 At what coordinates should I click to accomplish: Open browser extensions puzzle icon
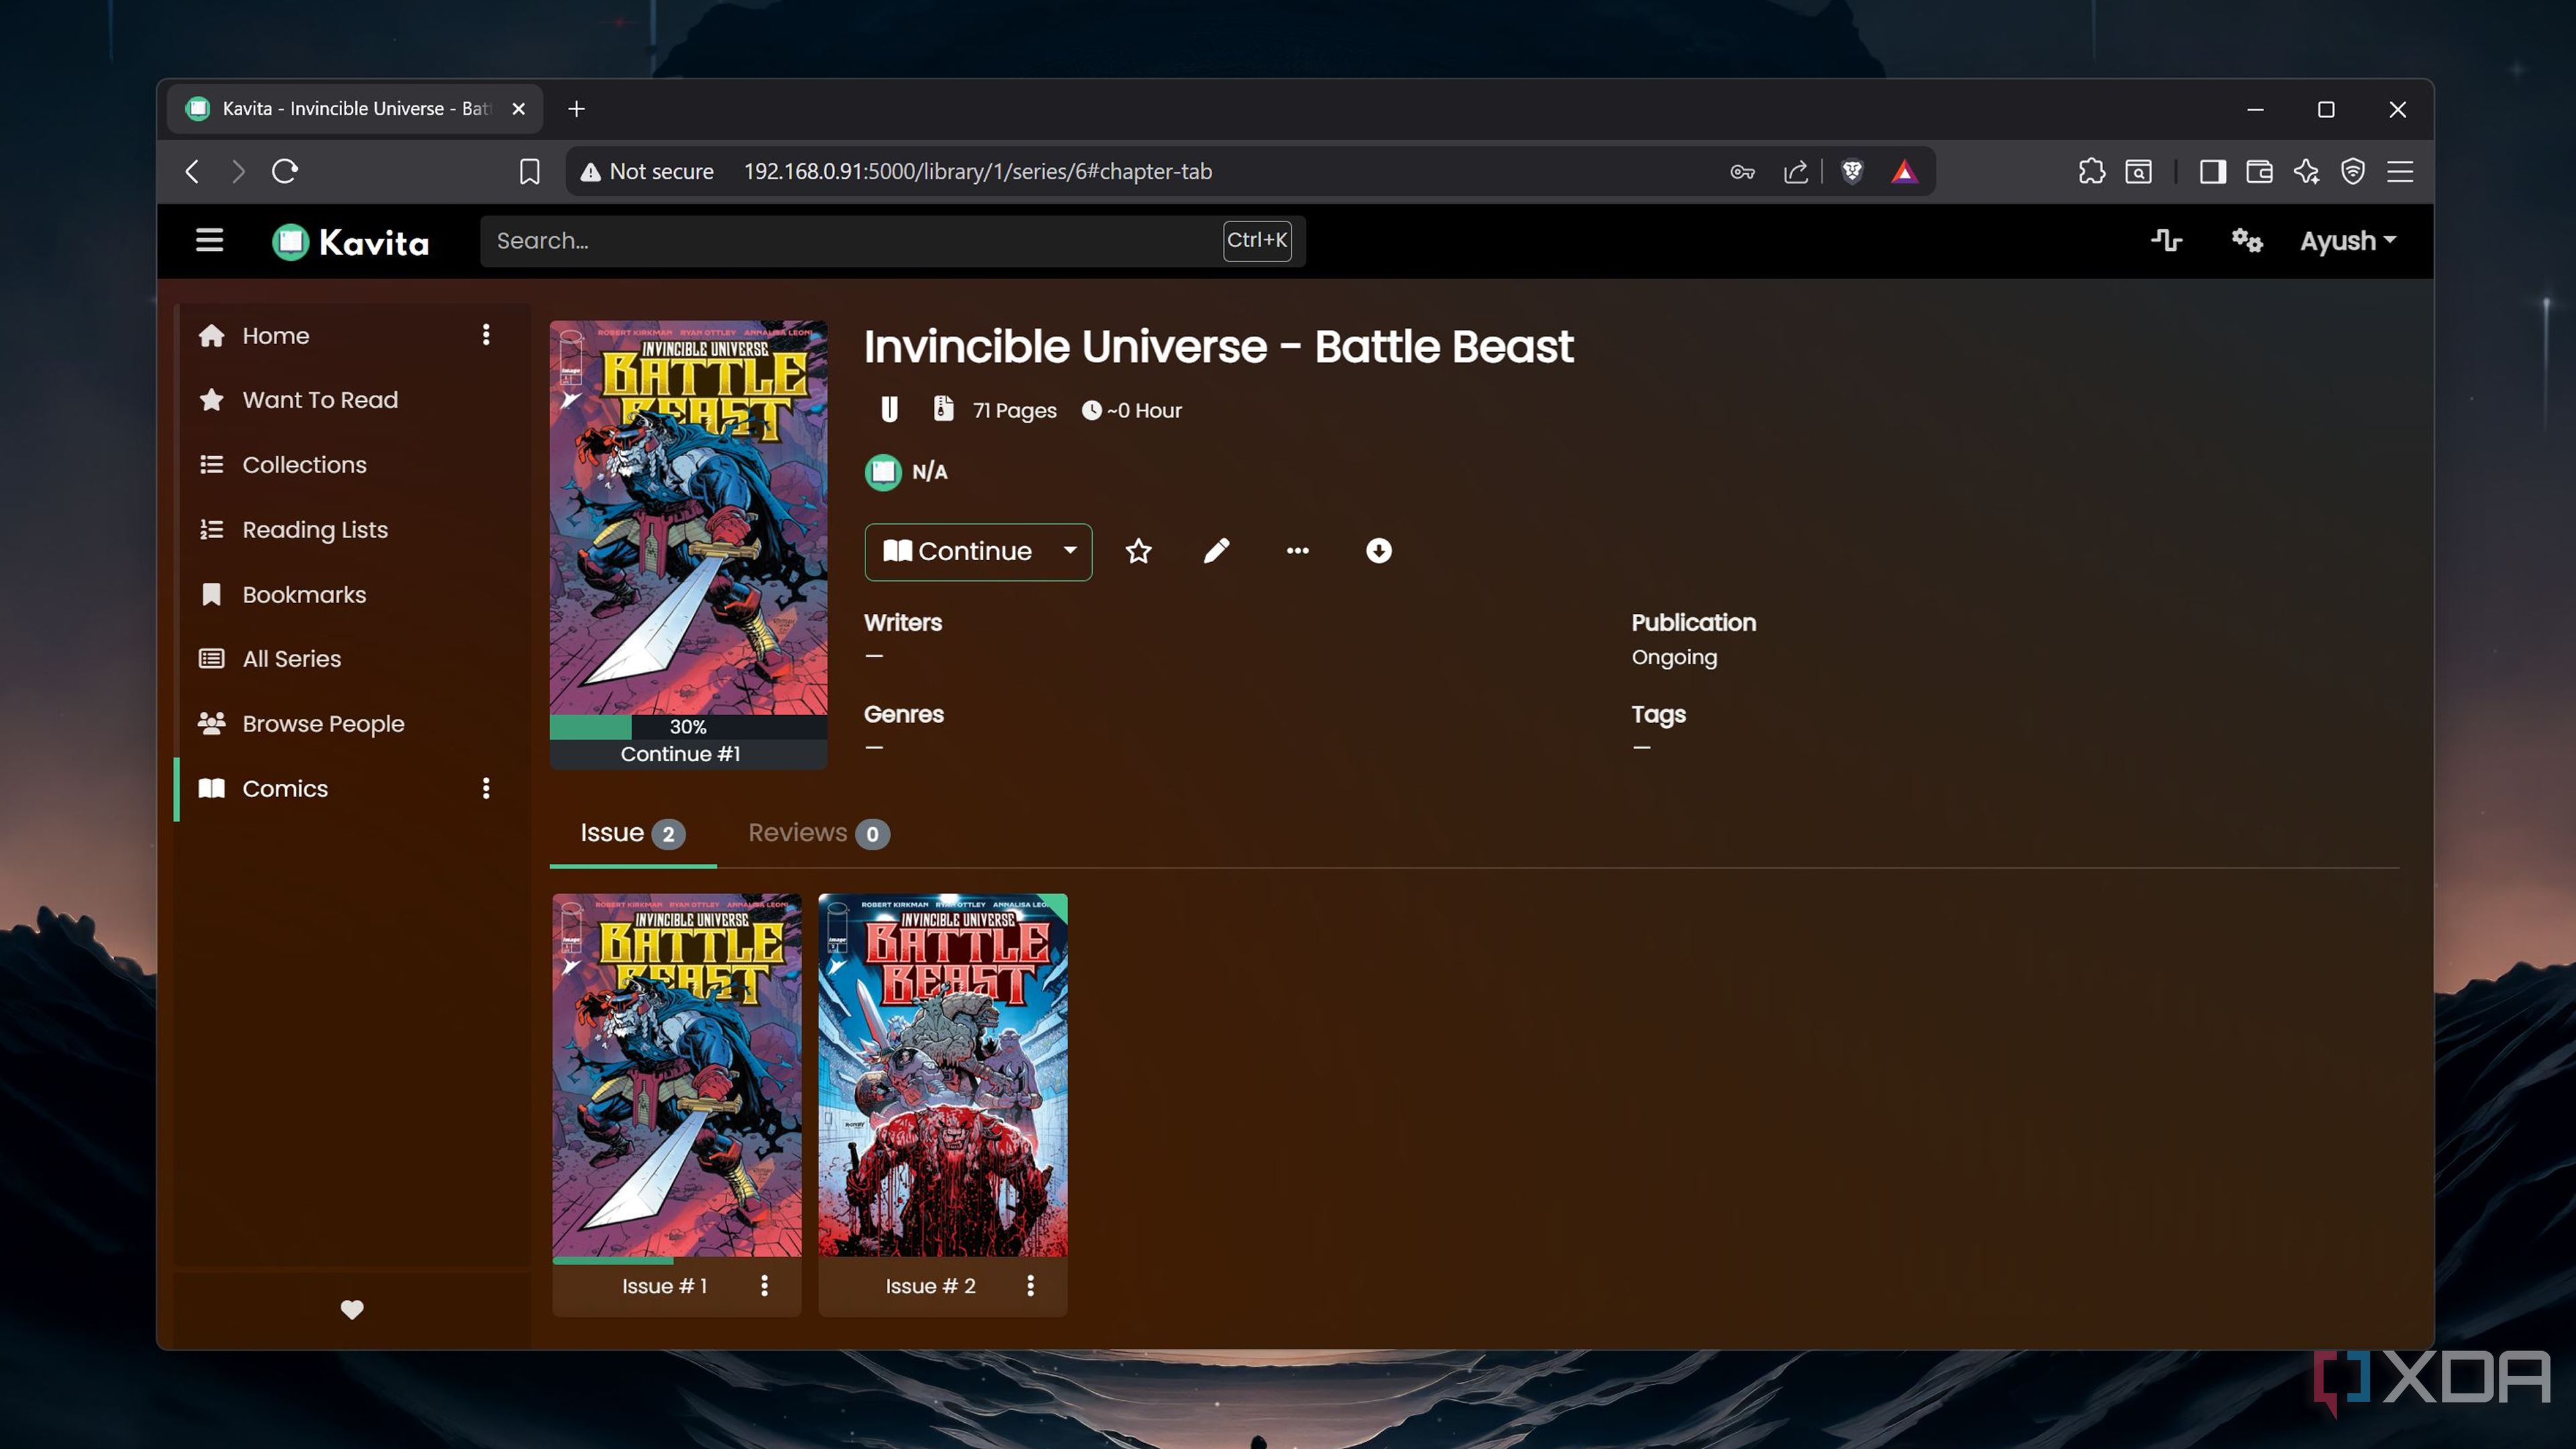(2091, 171)
